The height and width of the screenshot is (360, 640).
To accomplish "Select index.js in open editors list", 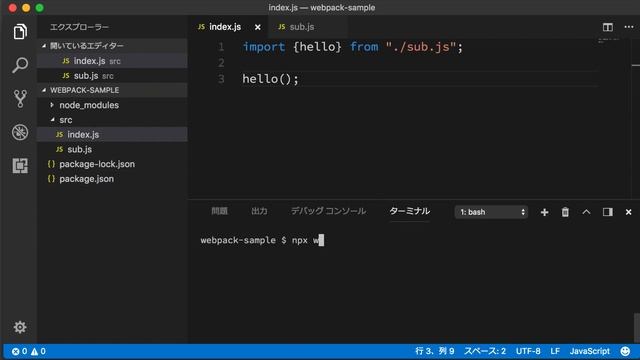I will click(112, 61).
